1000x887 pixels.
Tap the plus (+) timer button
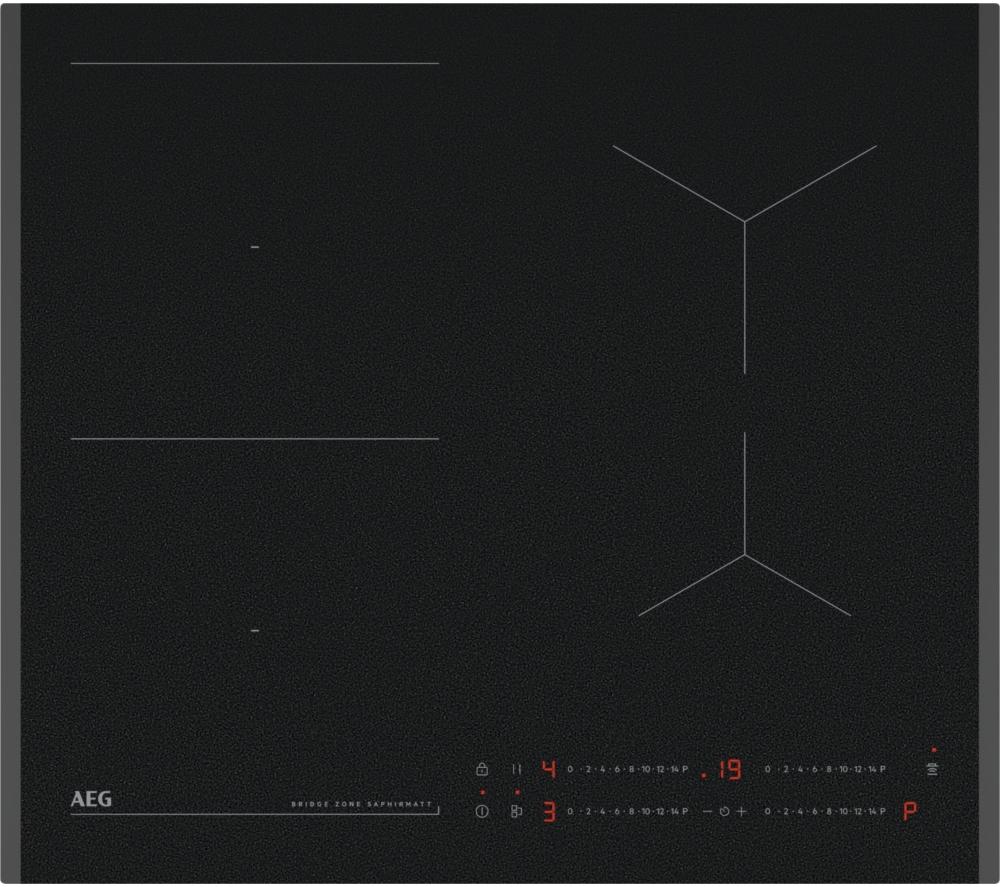pyautogui.click(x=740, y=810)
